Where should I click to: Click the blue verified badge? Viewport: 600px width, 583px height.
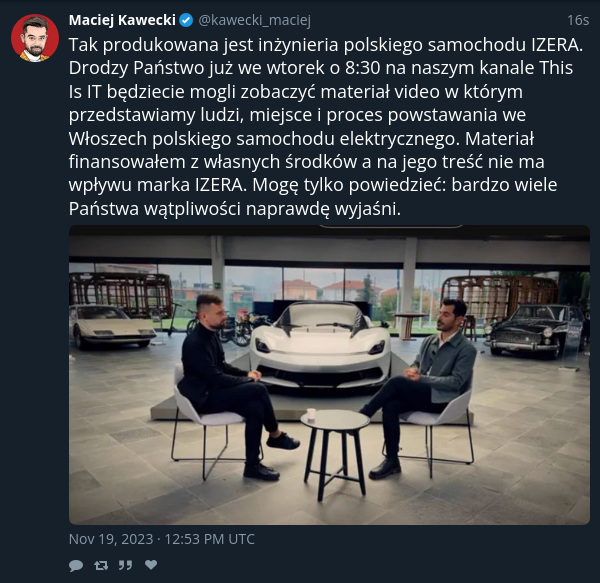point(186,20)
